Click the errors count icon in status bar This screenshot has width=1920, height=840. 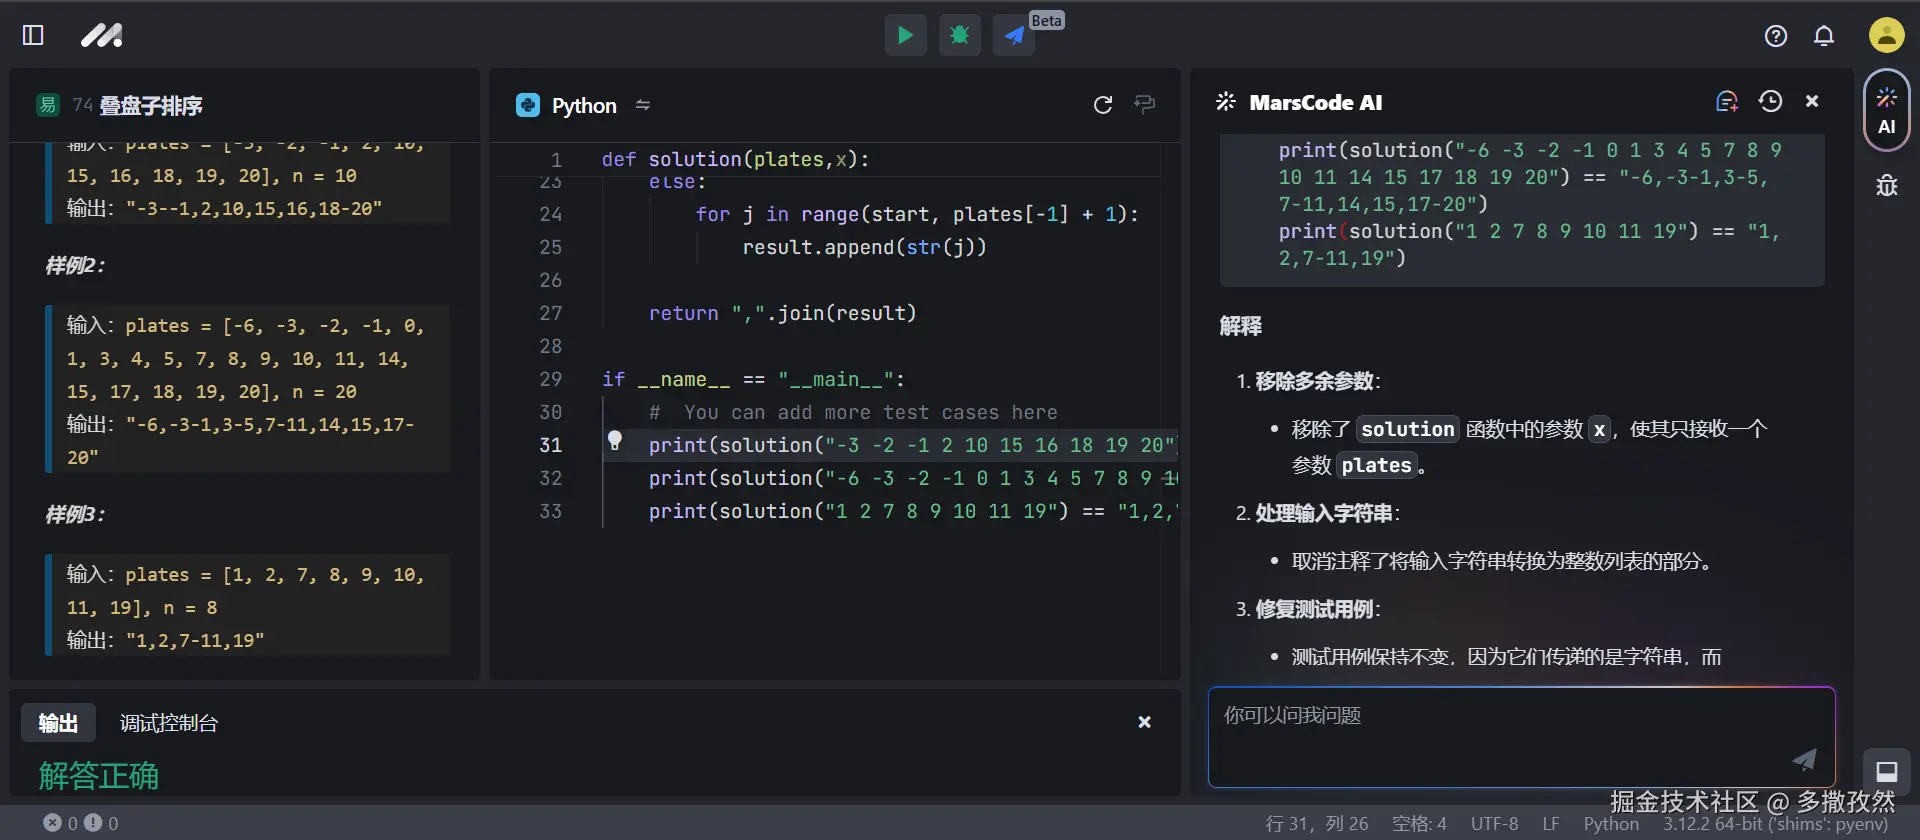[x=53, y=823]
